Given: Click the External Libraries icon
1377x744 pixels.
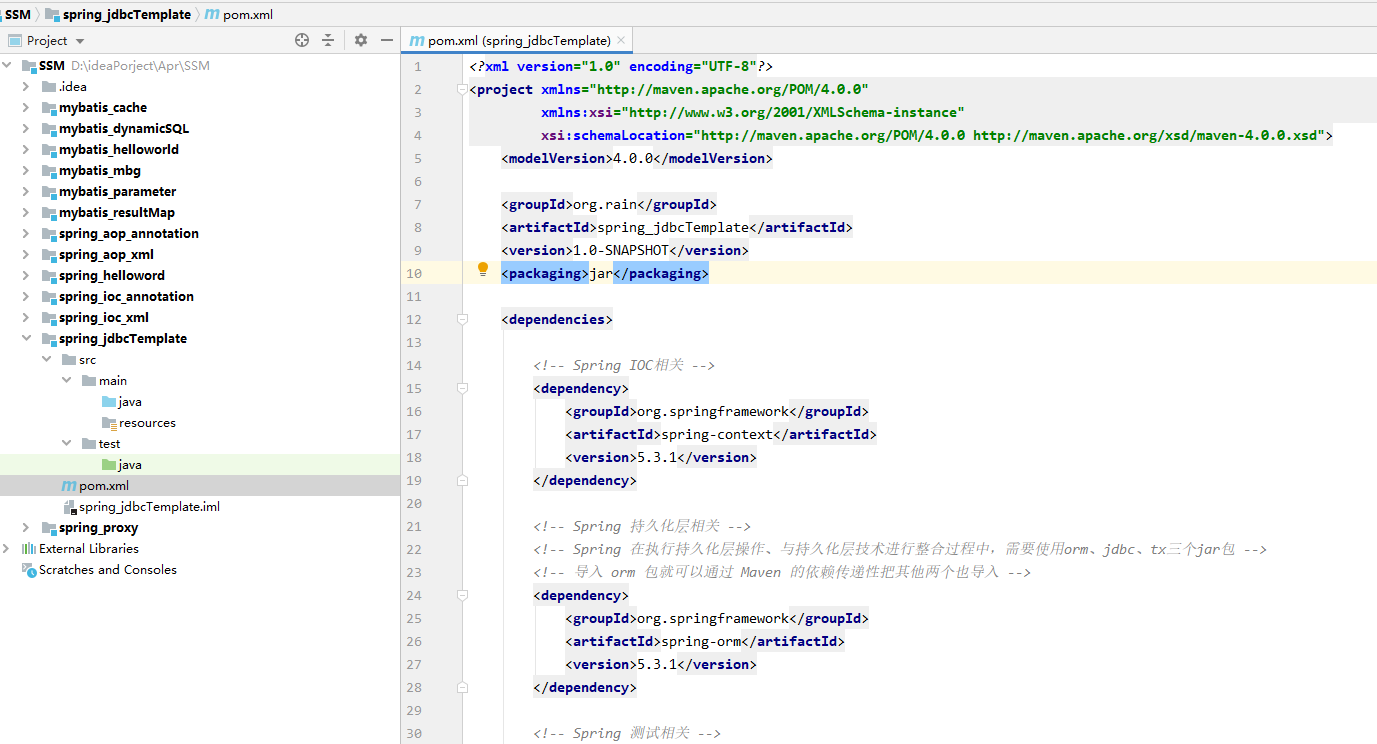Looking at the screenshot, I should 29,549.
